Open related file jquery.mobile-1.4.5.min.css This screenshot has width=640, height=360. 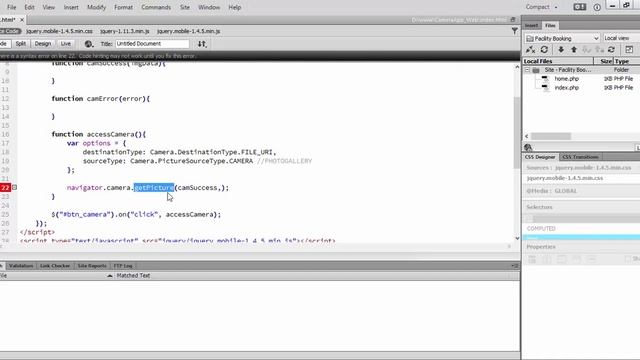59,31
